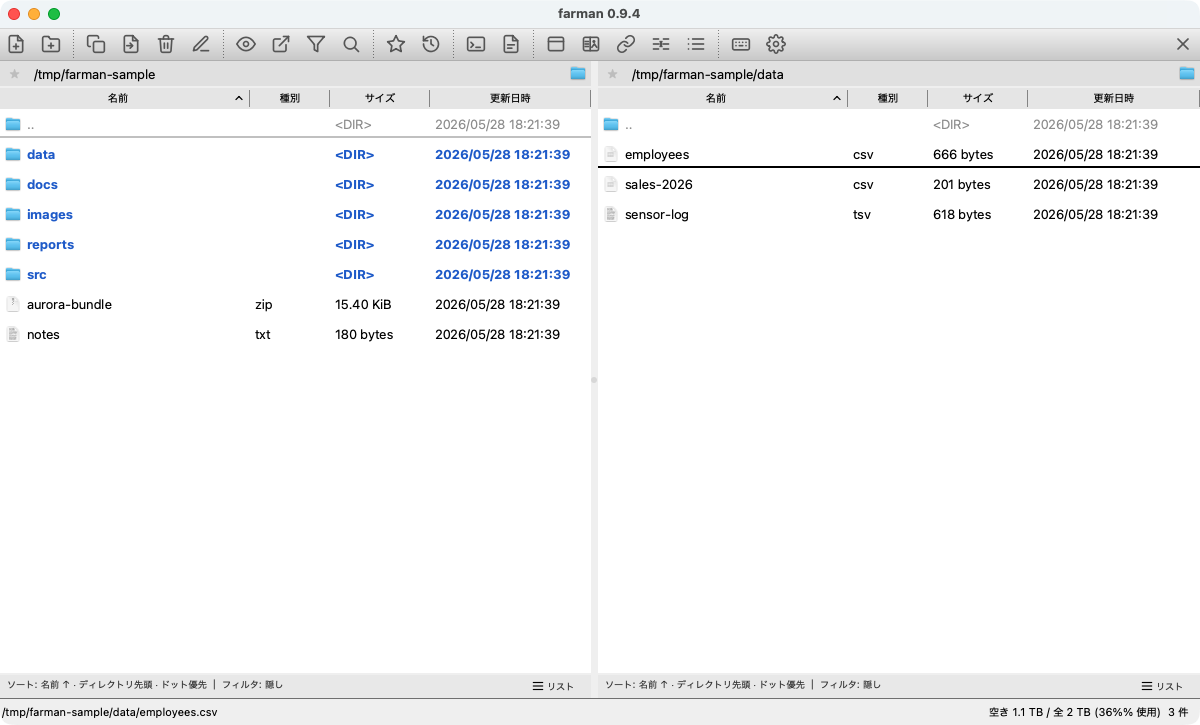The image size is (1200, 725).
Task: Click the disk free space status text
Action: (x=1075, y=712)
